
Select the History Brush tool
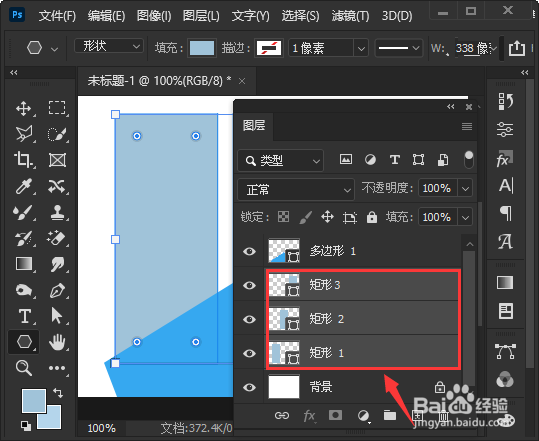pyautogui.click(x=23, y=238)
